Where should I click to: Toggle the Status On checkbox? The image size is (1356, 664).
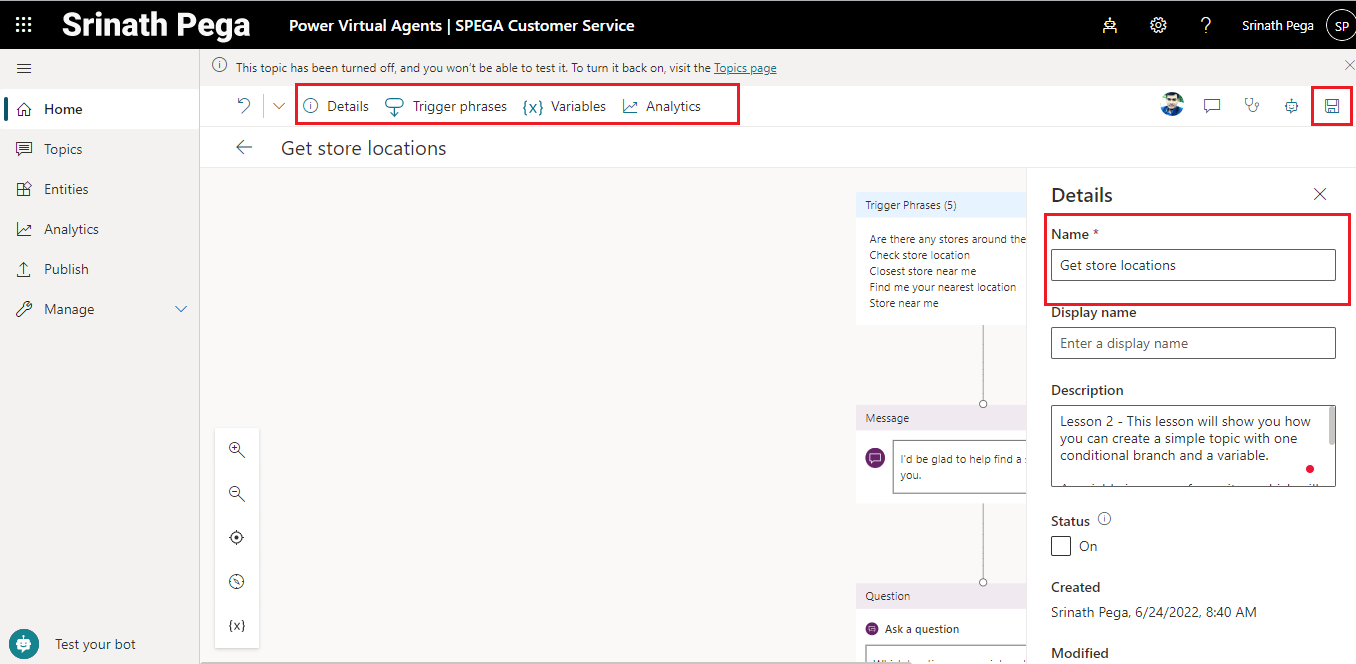coord(1061,546)
